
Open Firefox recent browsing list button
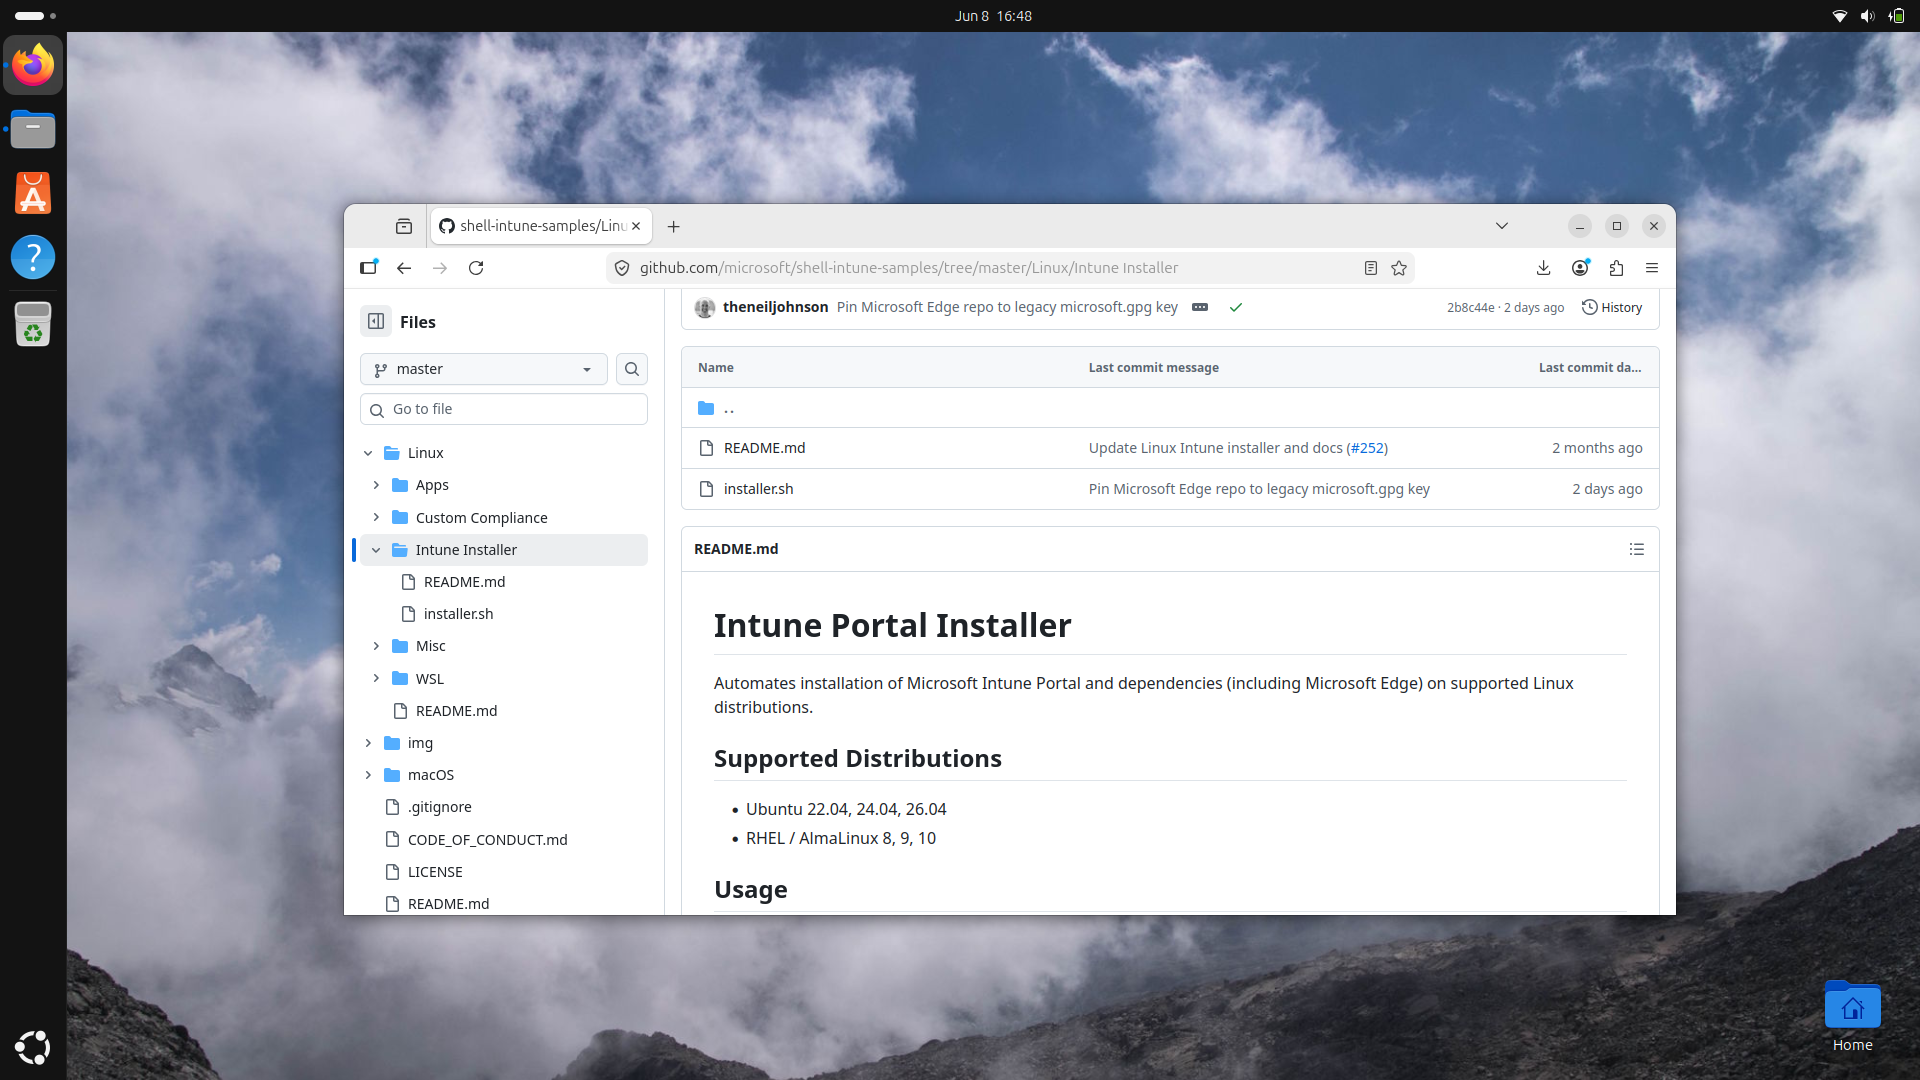(404, 227)
